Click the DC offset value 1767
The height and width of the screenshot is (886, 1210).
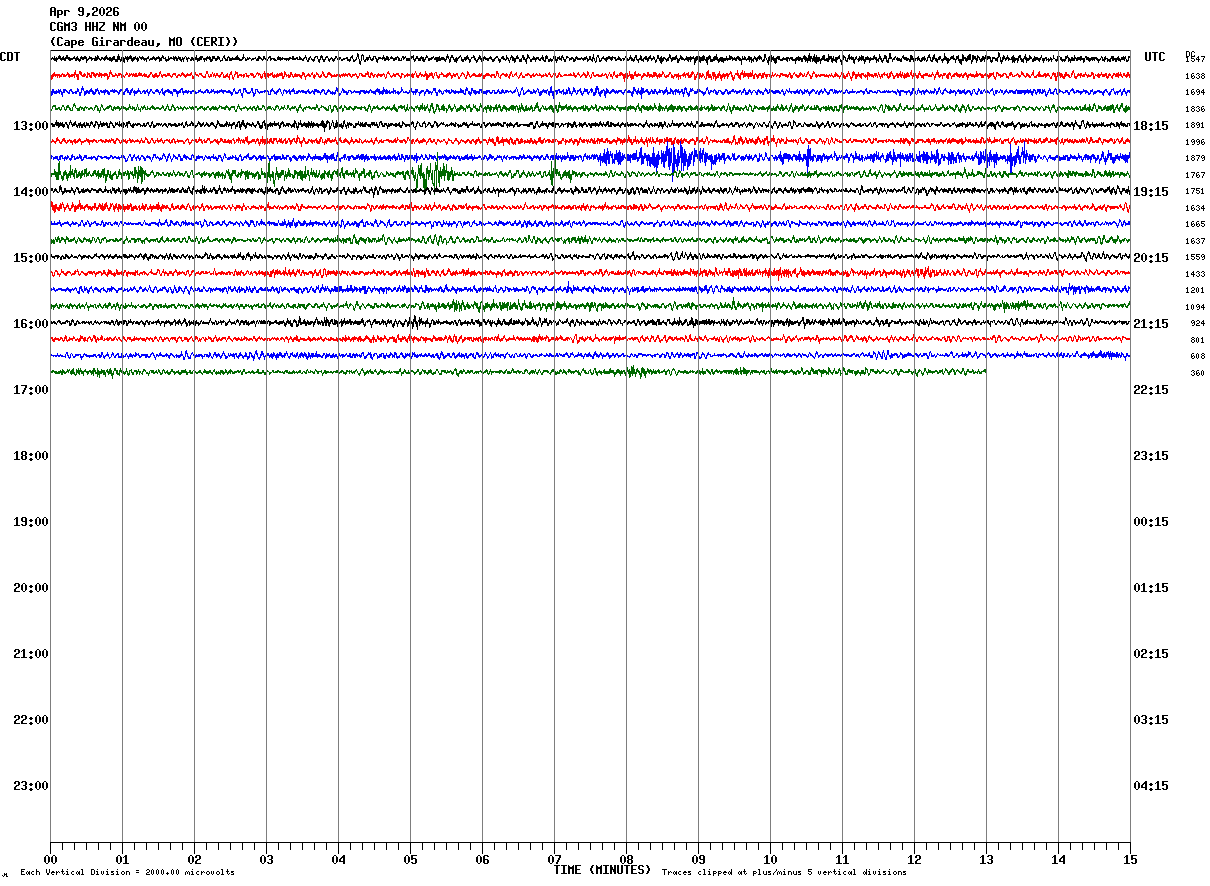tap(1195, 175)
